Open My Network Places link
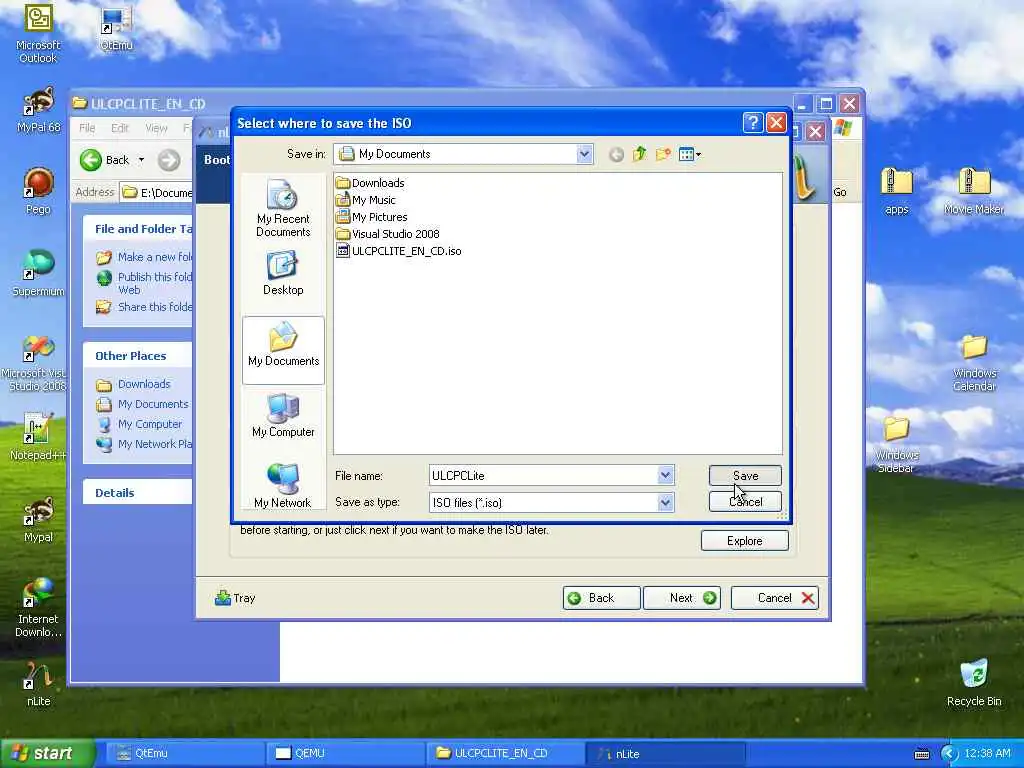The image size is (1024, 768). tap(144, 444)
